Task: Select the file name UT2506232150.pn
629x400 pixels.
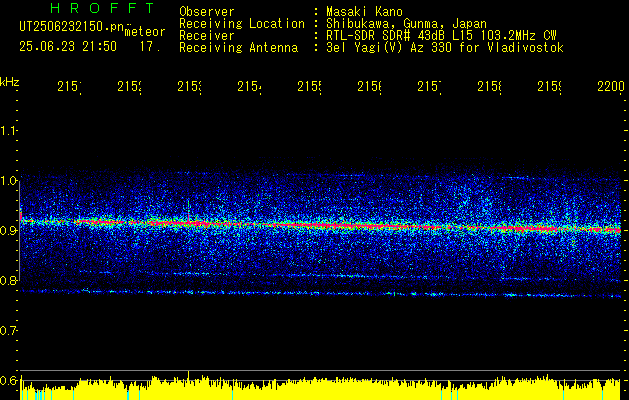Action: (x=72, y=27)
